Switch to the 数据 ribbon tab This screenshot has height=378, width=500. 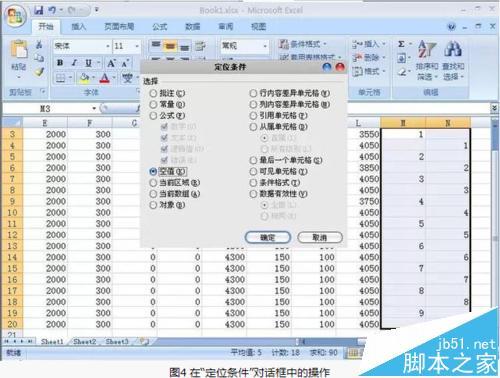[x=193, y=27]
